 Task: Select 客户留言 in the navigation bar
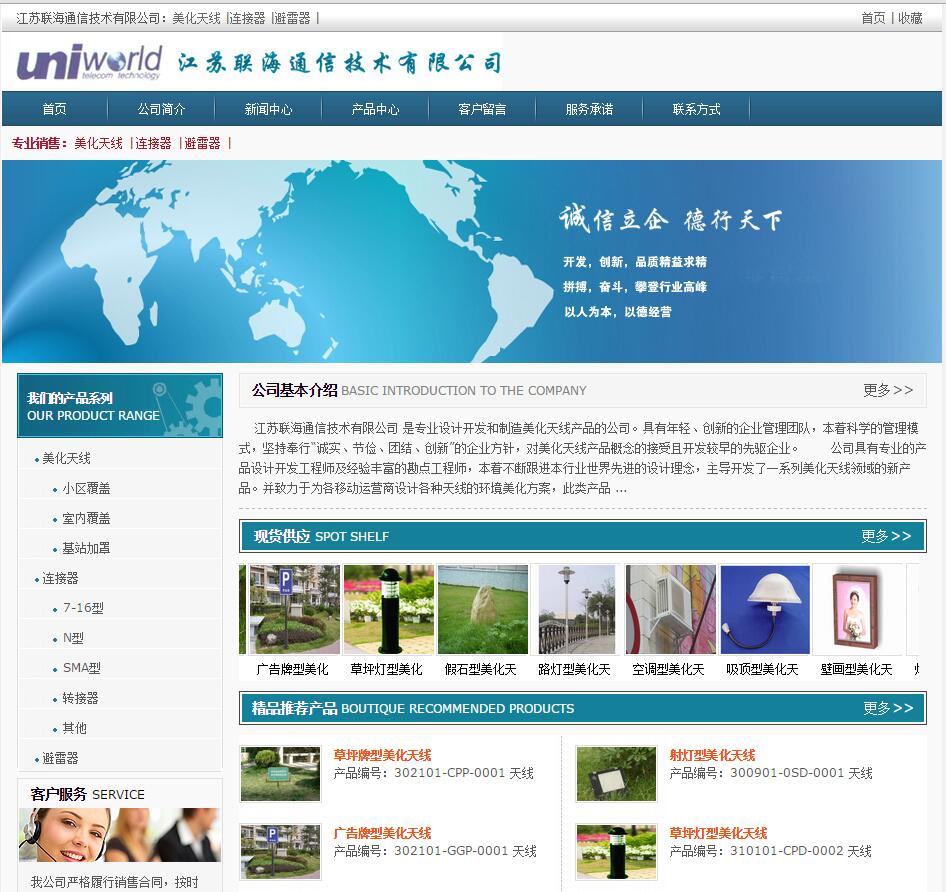point(482,109)
